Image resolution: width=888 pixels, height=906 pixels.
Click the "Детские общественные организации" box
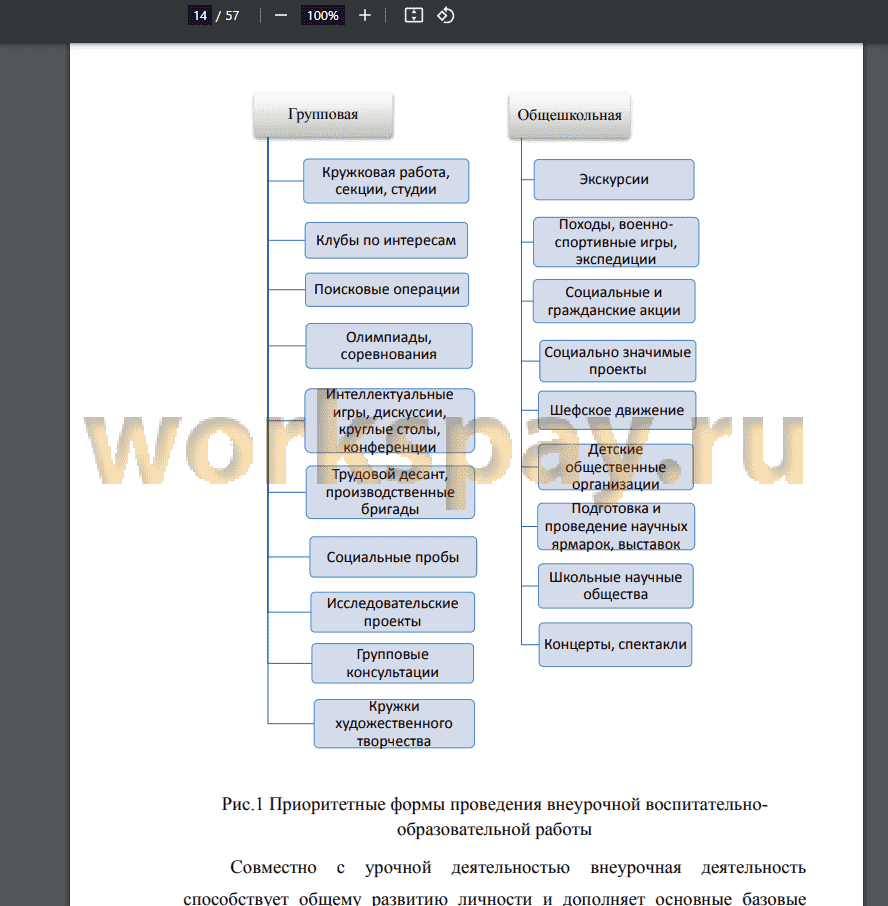click(615, 467)
